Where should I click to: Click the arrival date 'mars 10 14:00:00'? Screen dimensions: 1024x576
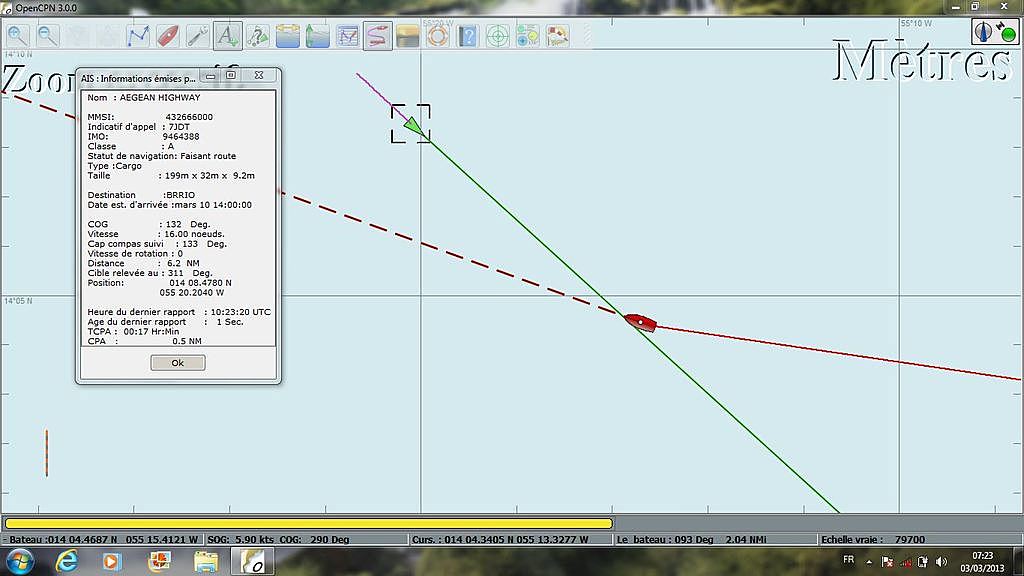pos(214,204)
